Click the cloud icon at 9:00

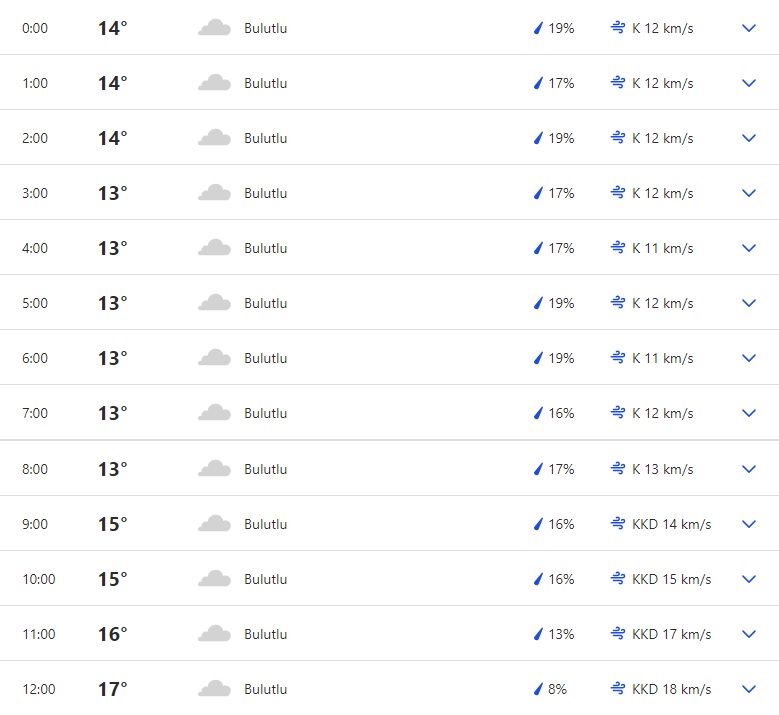[x=215, y=524]
